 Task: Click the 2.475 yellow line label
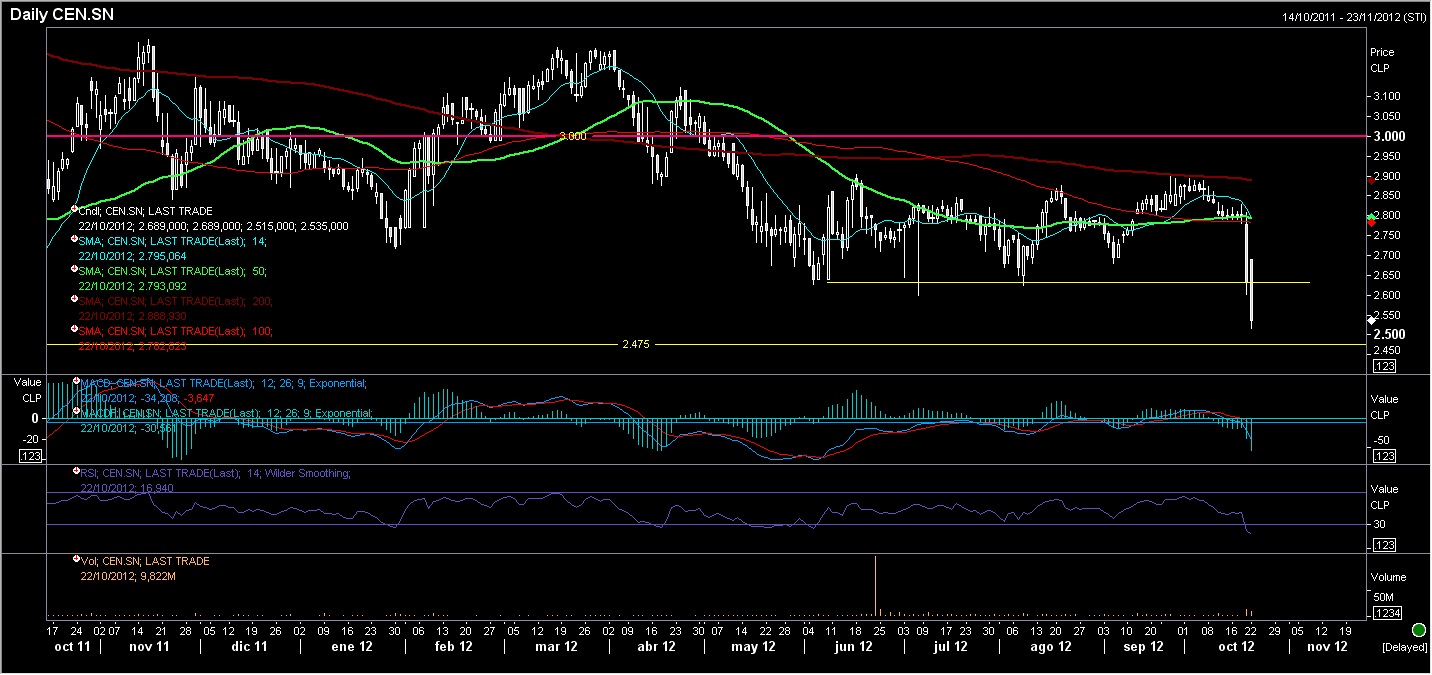tap(636, 344)
